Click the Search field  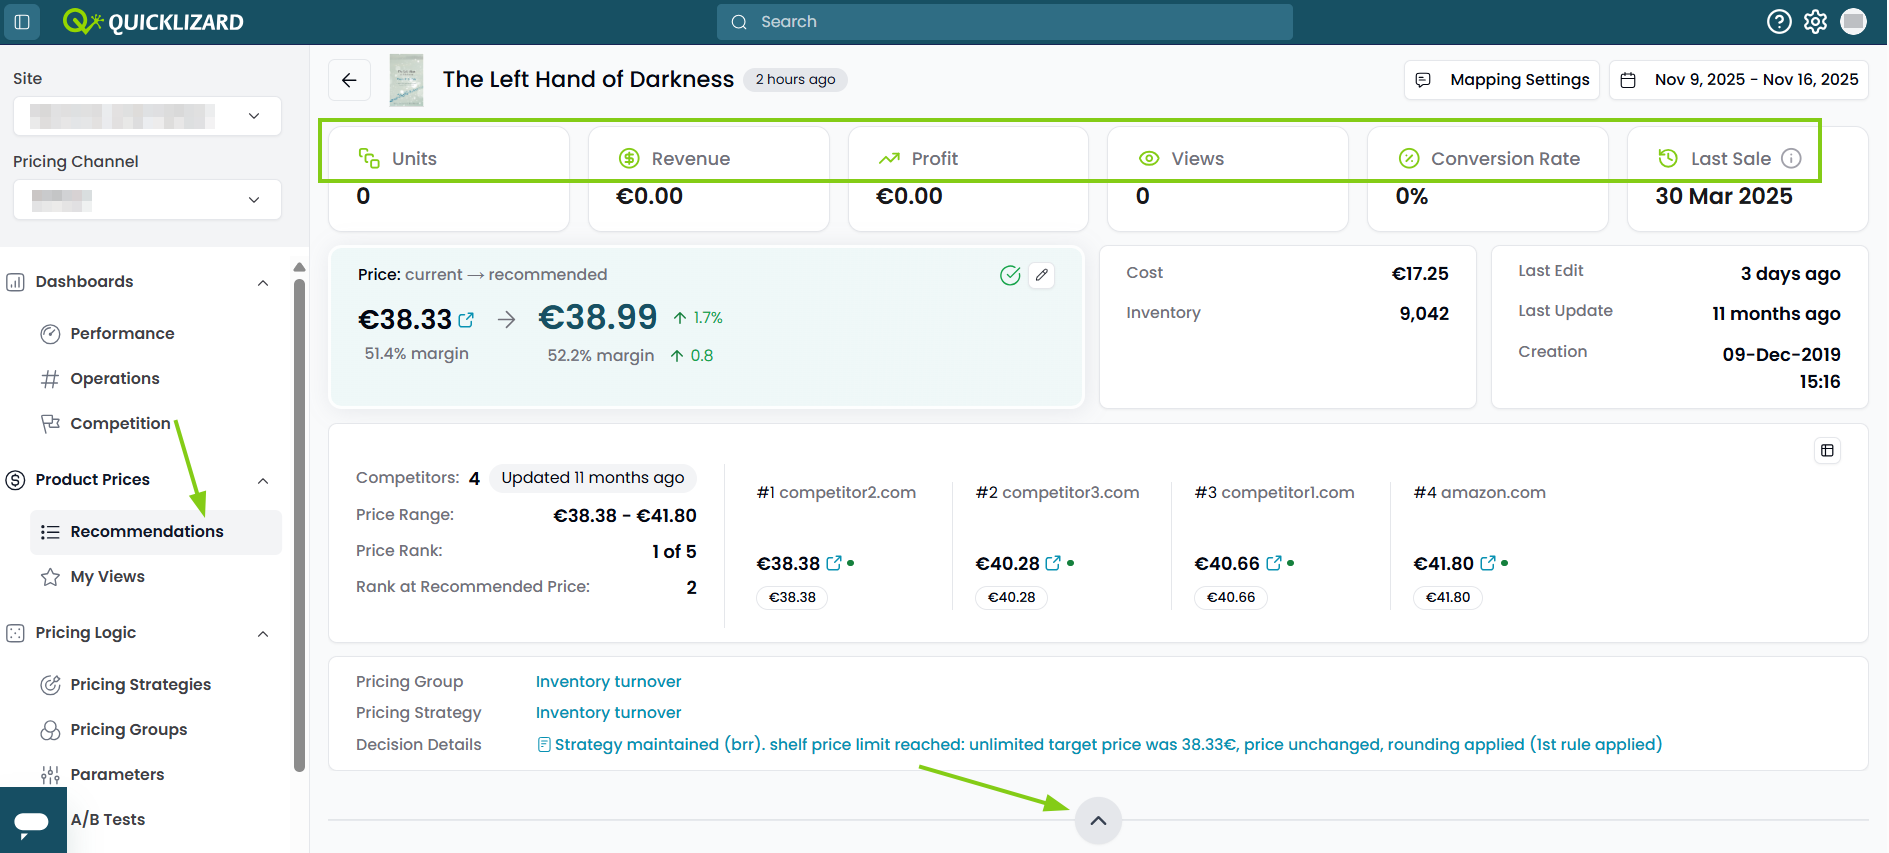[x=1004, y=22]
